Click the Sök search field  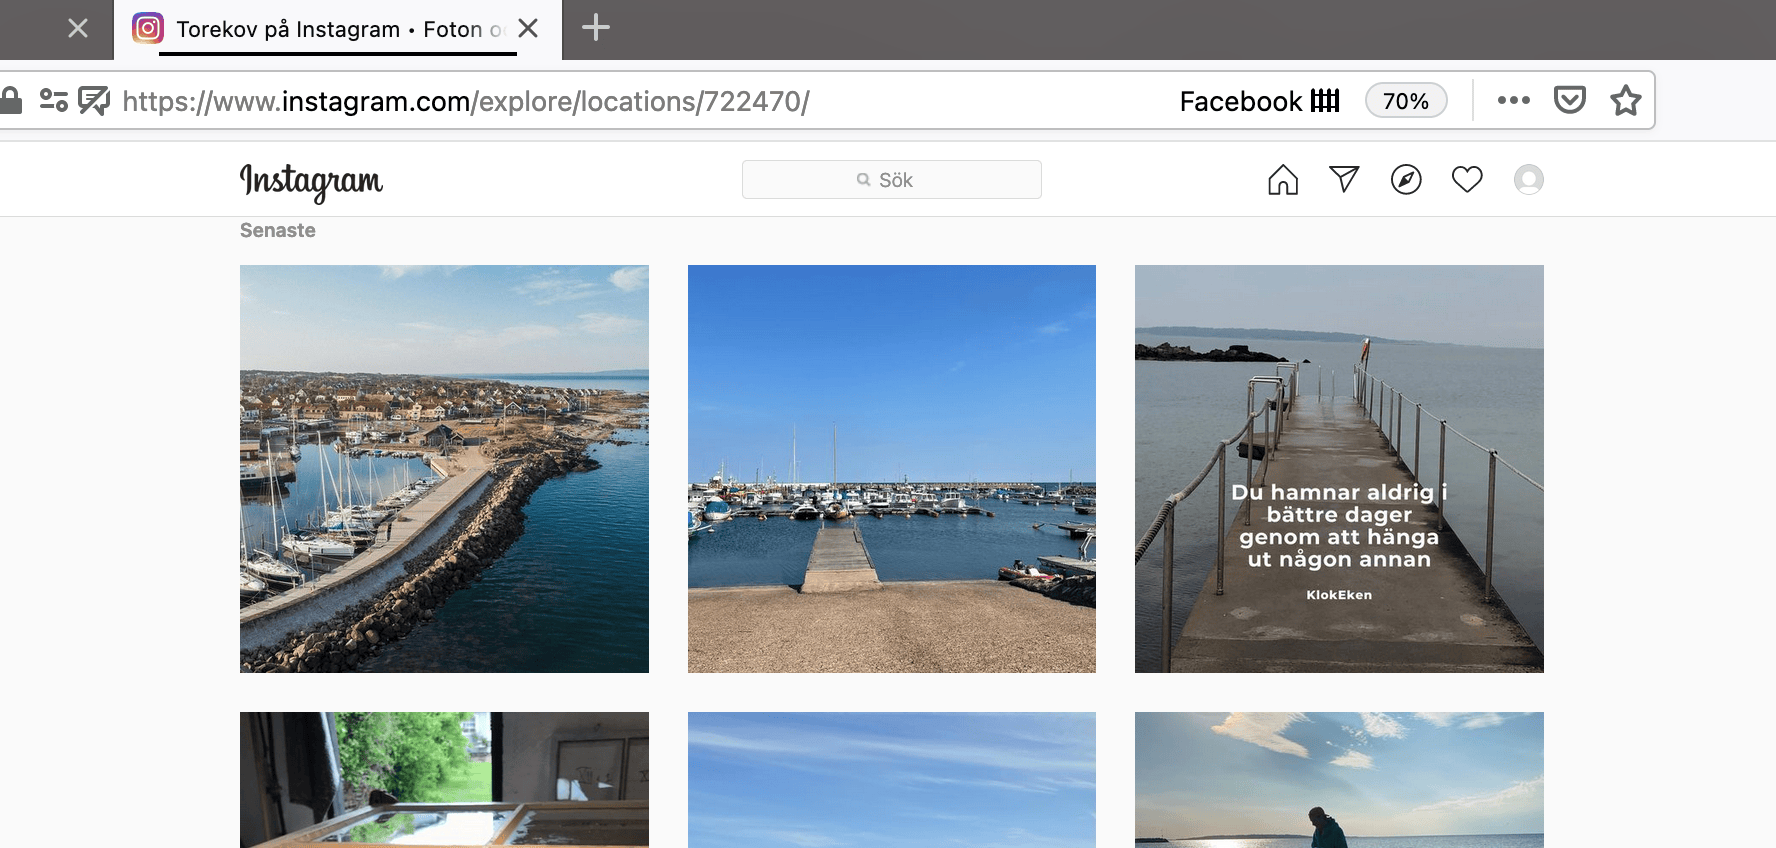[891, 180]
